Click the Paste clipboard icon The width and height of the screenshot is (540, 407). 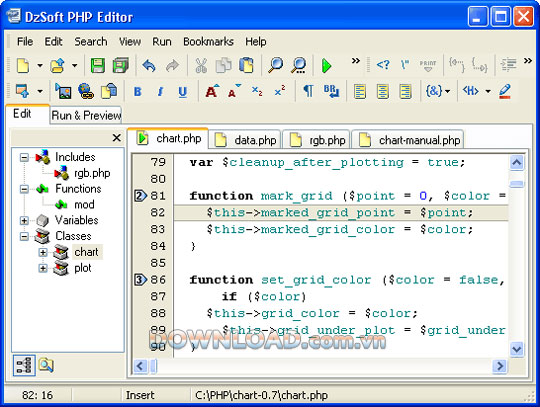[246, 65]
